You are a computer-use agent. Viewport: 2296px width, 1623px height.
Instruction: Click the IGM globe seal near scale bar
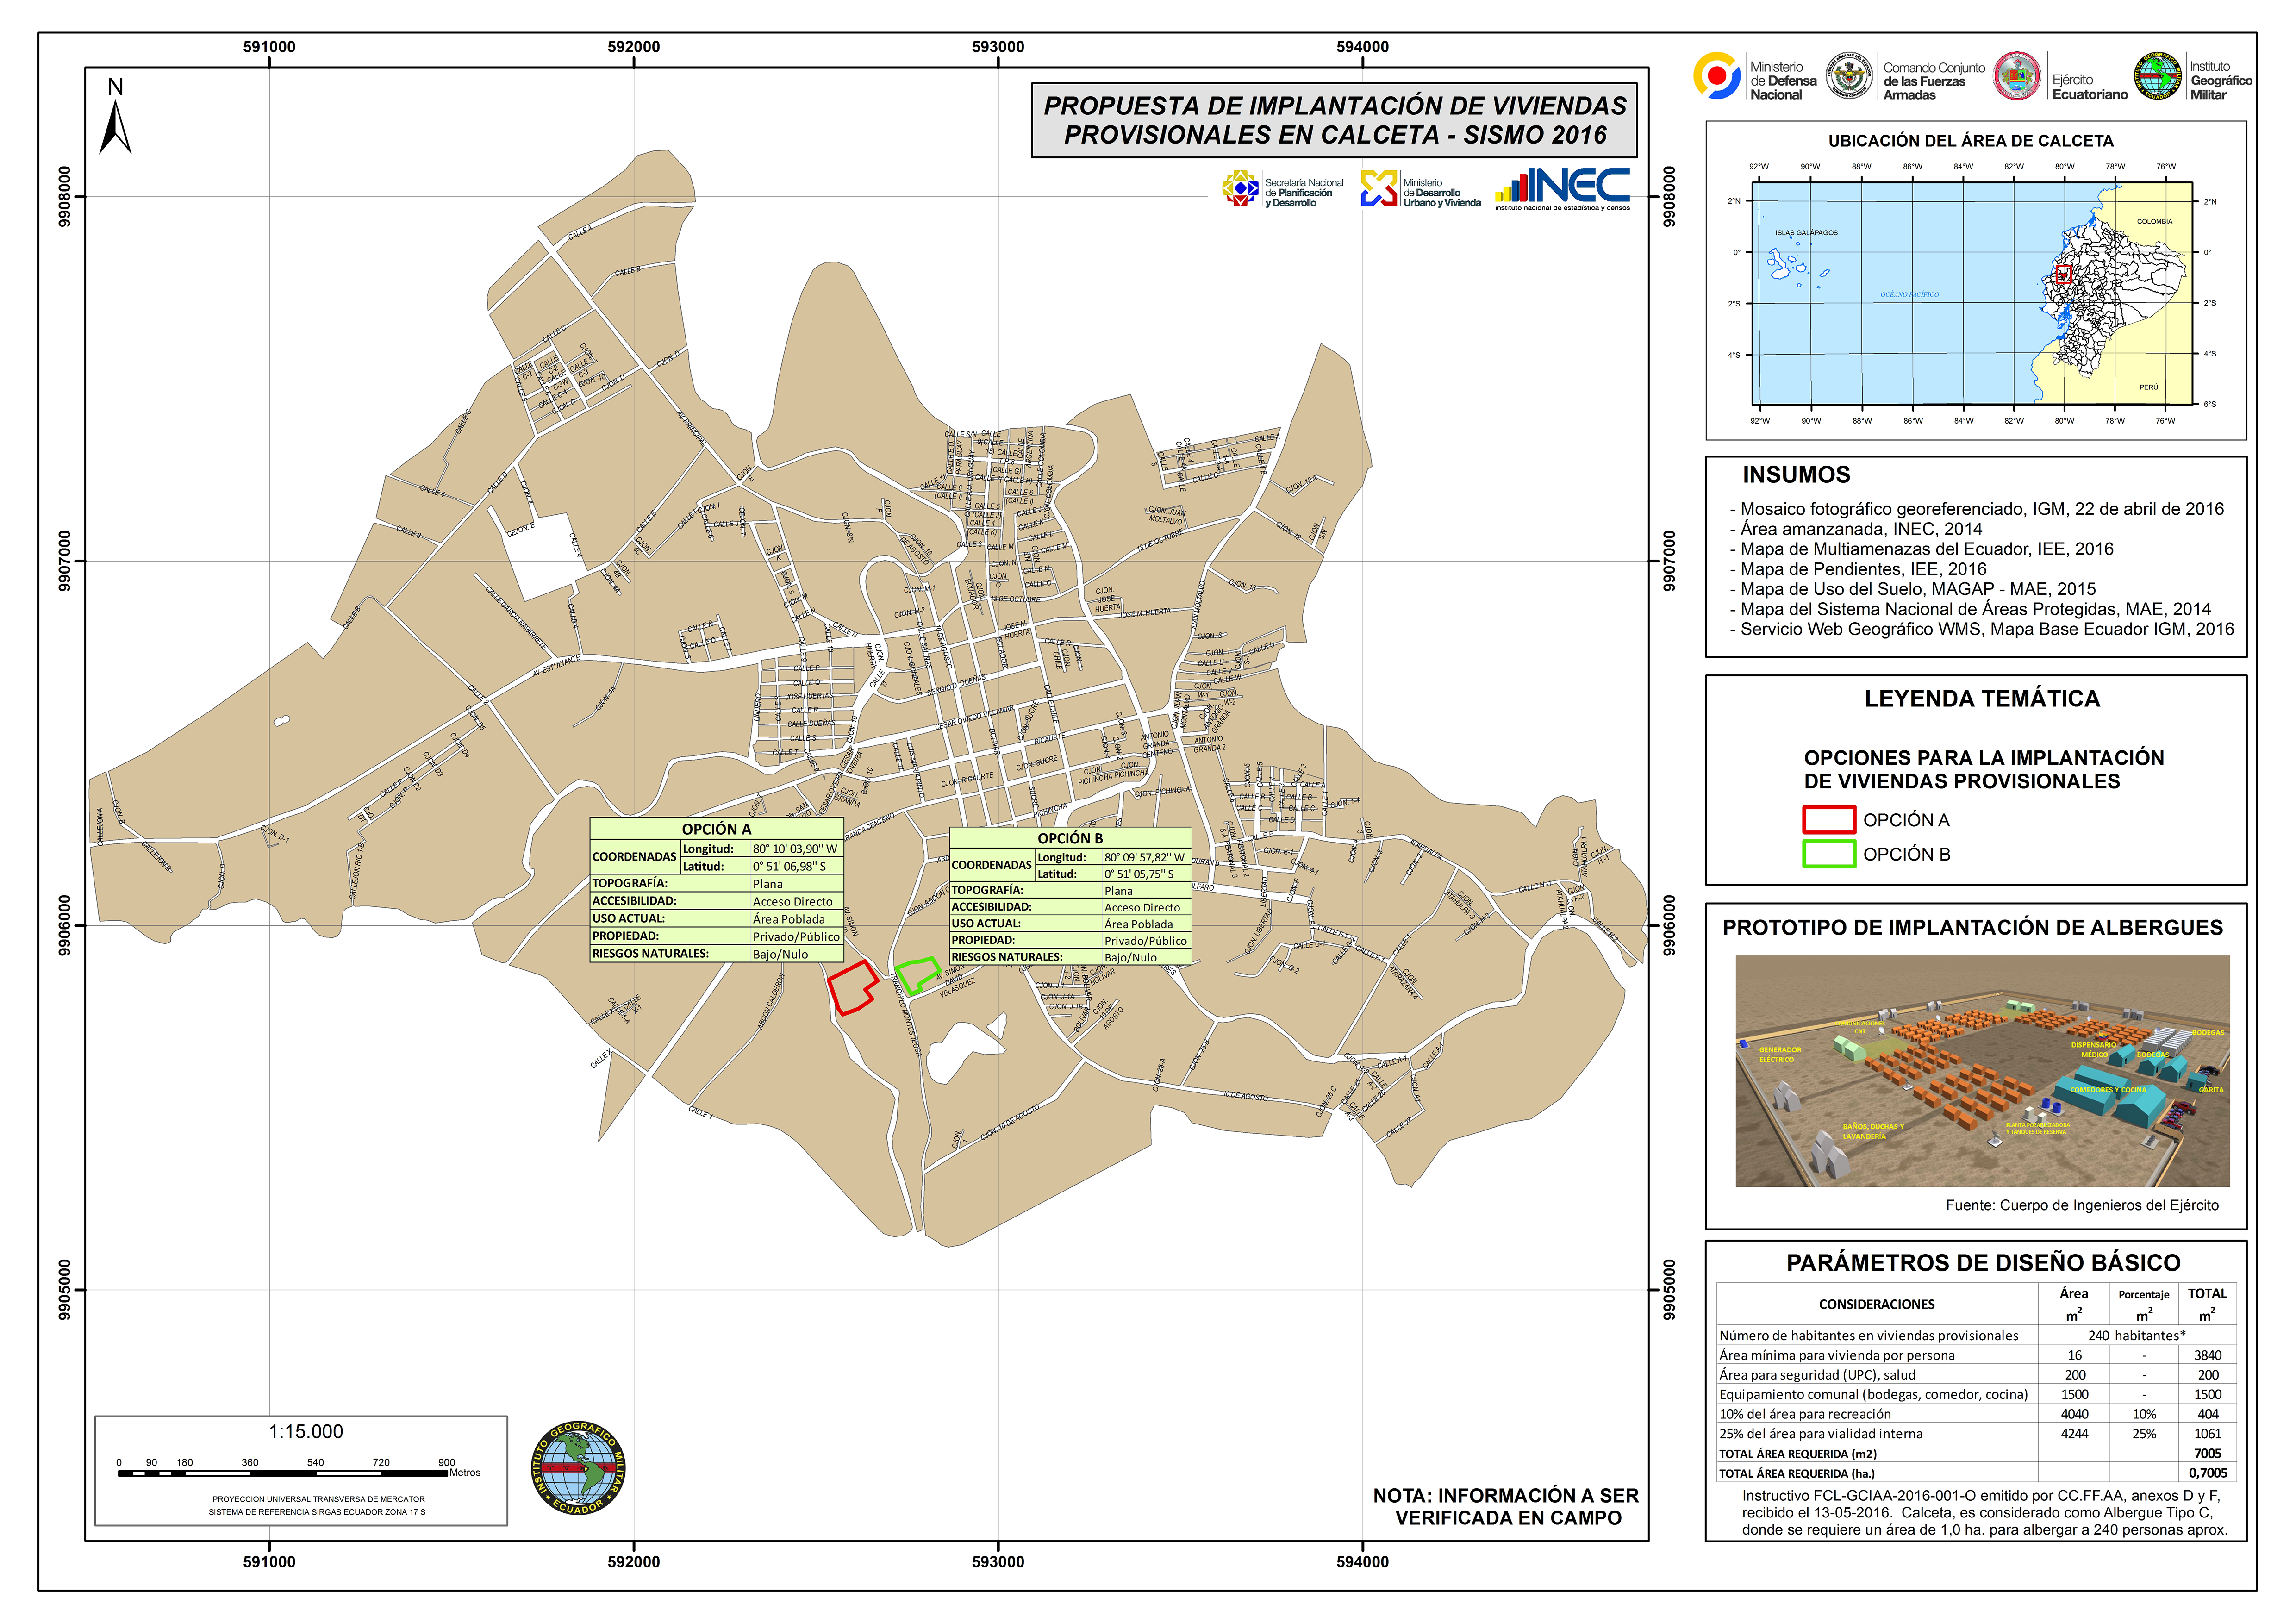coord(578,1467)
